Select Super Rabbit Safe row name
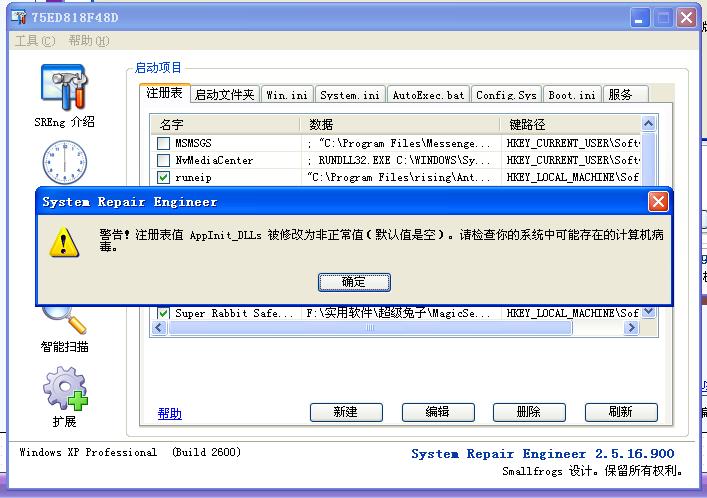 click(234, 313)
